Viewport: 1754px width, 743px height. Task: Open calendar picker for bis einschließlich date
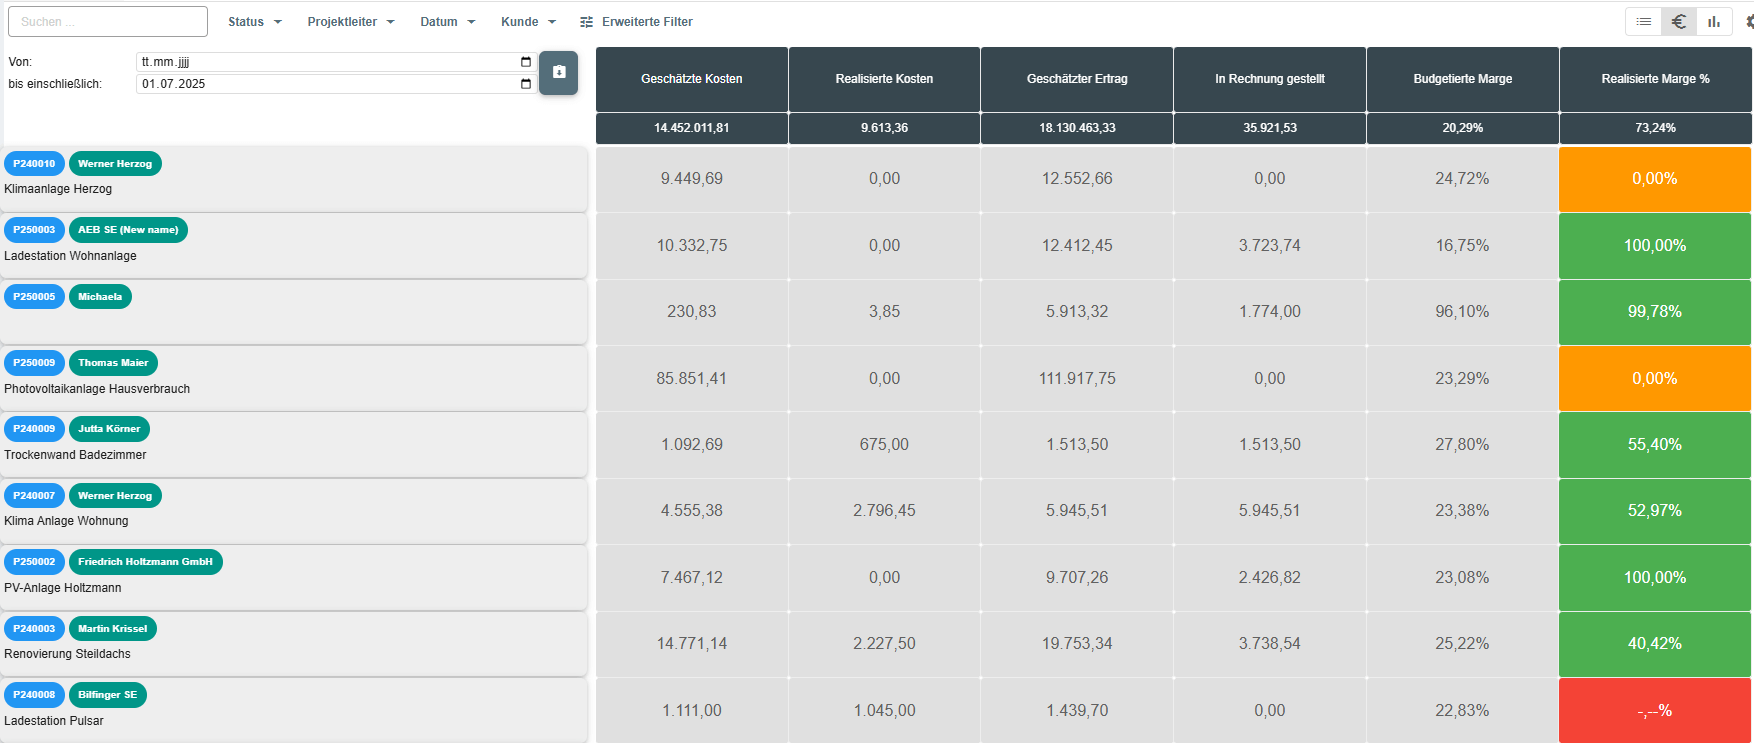pyautogui.click(x=526, y=84)
